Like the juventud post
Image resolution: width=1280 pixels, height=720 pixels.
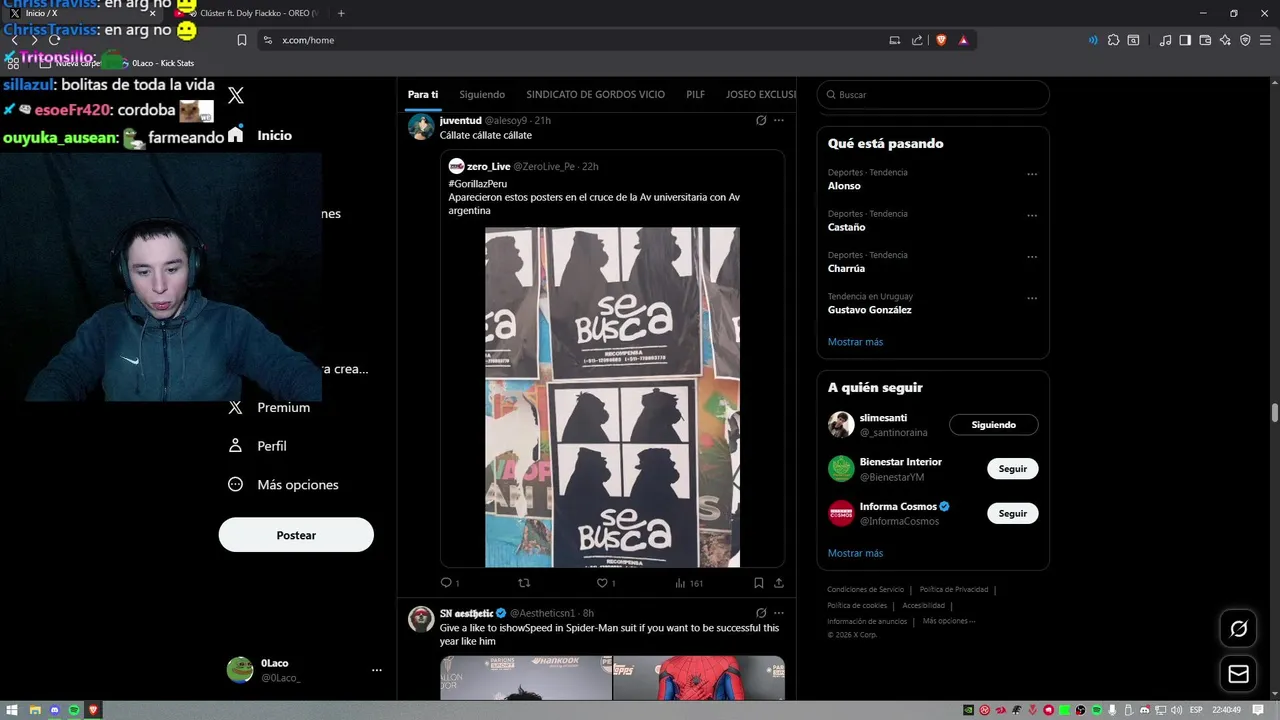(x=602, y=583)
